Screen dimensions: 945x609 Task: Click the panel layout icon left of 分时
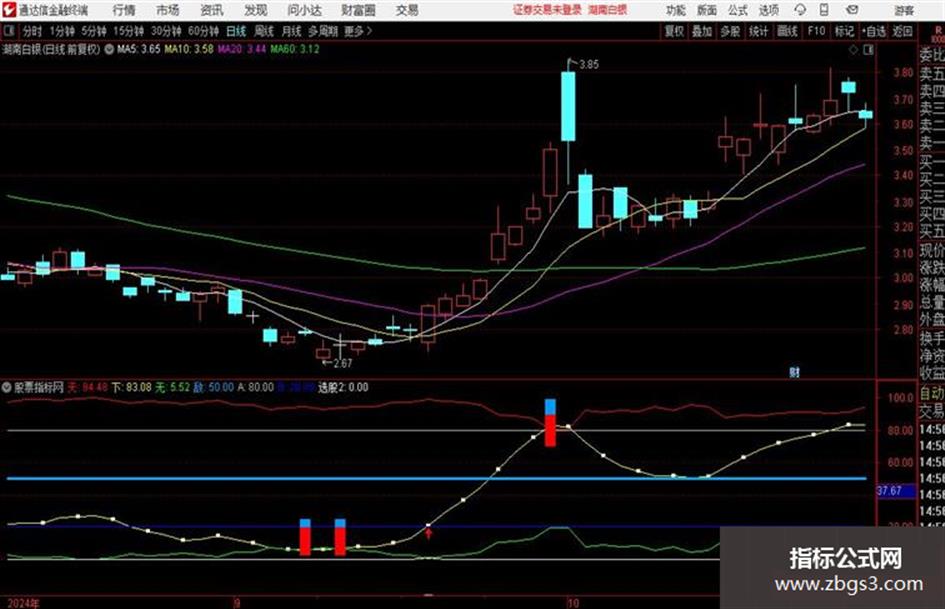point(8,31)
